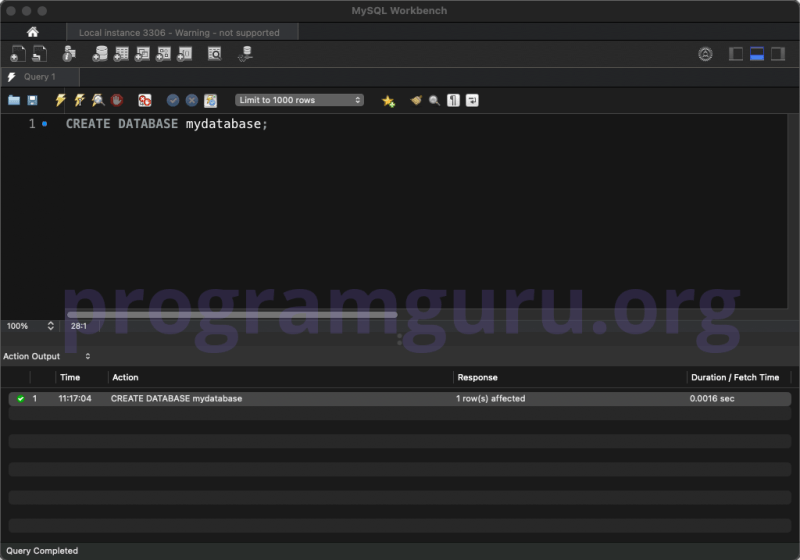This screenshot has width=800, height=560.
Task: Click the Duration / Fetch Time header
Action: point(735,377)
